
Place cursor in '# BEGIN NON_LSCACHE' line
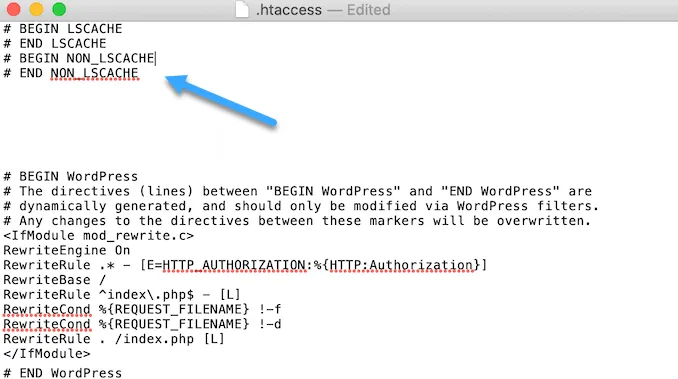click(x=79, y=58)
